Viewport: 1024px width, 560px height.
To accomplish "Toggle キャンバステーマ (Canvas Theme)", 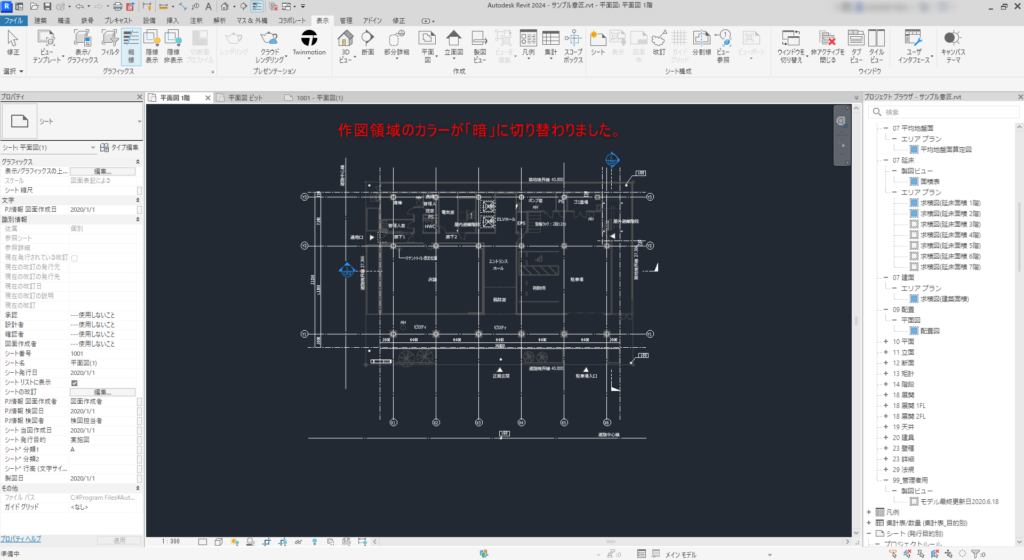I will tap(952, 46).
